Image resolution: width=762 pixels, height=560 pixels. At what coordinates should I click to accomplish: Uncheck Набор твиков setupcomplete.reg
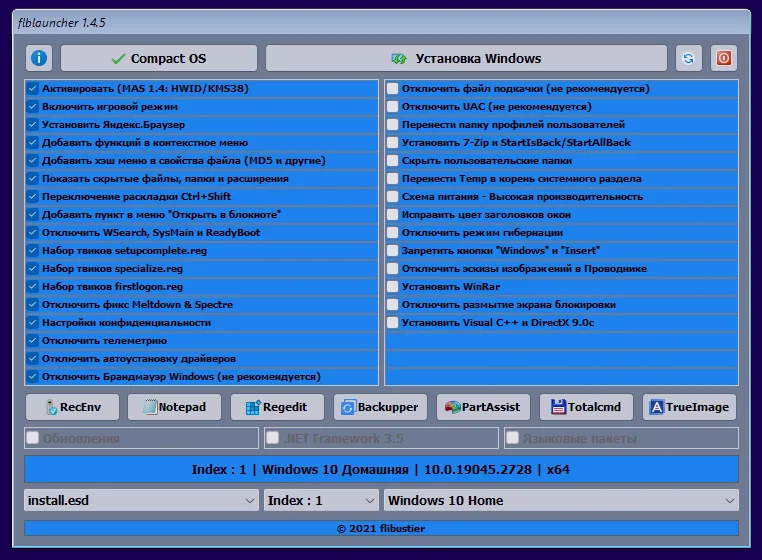pos(33,250)
